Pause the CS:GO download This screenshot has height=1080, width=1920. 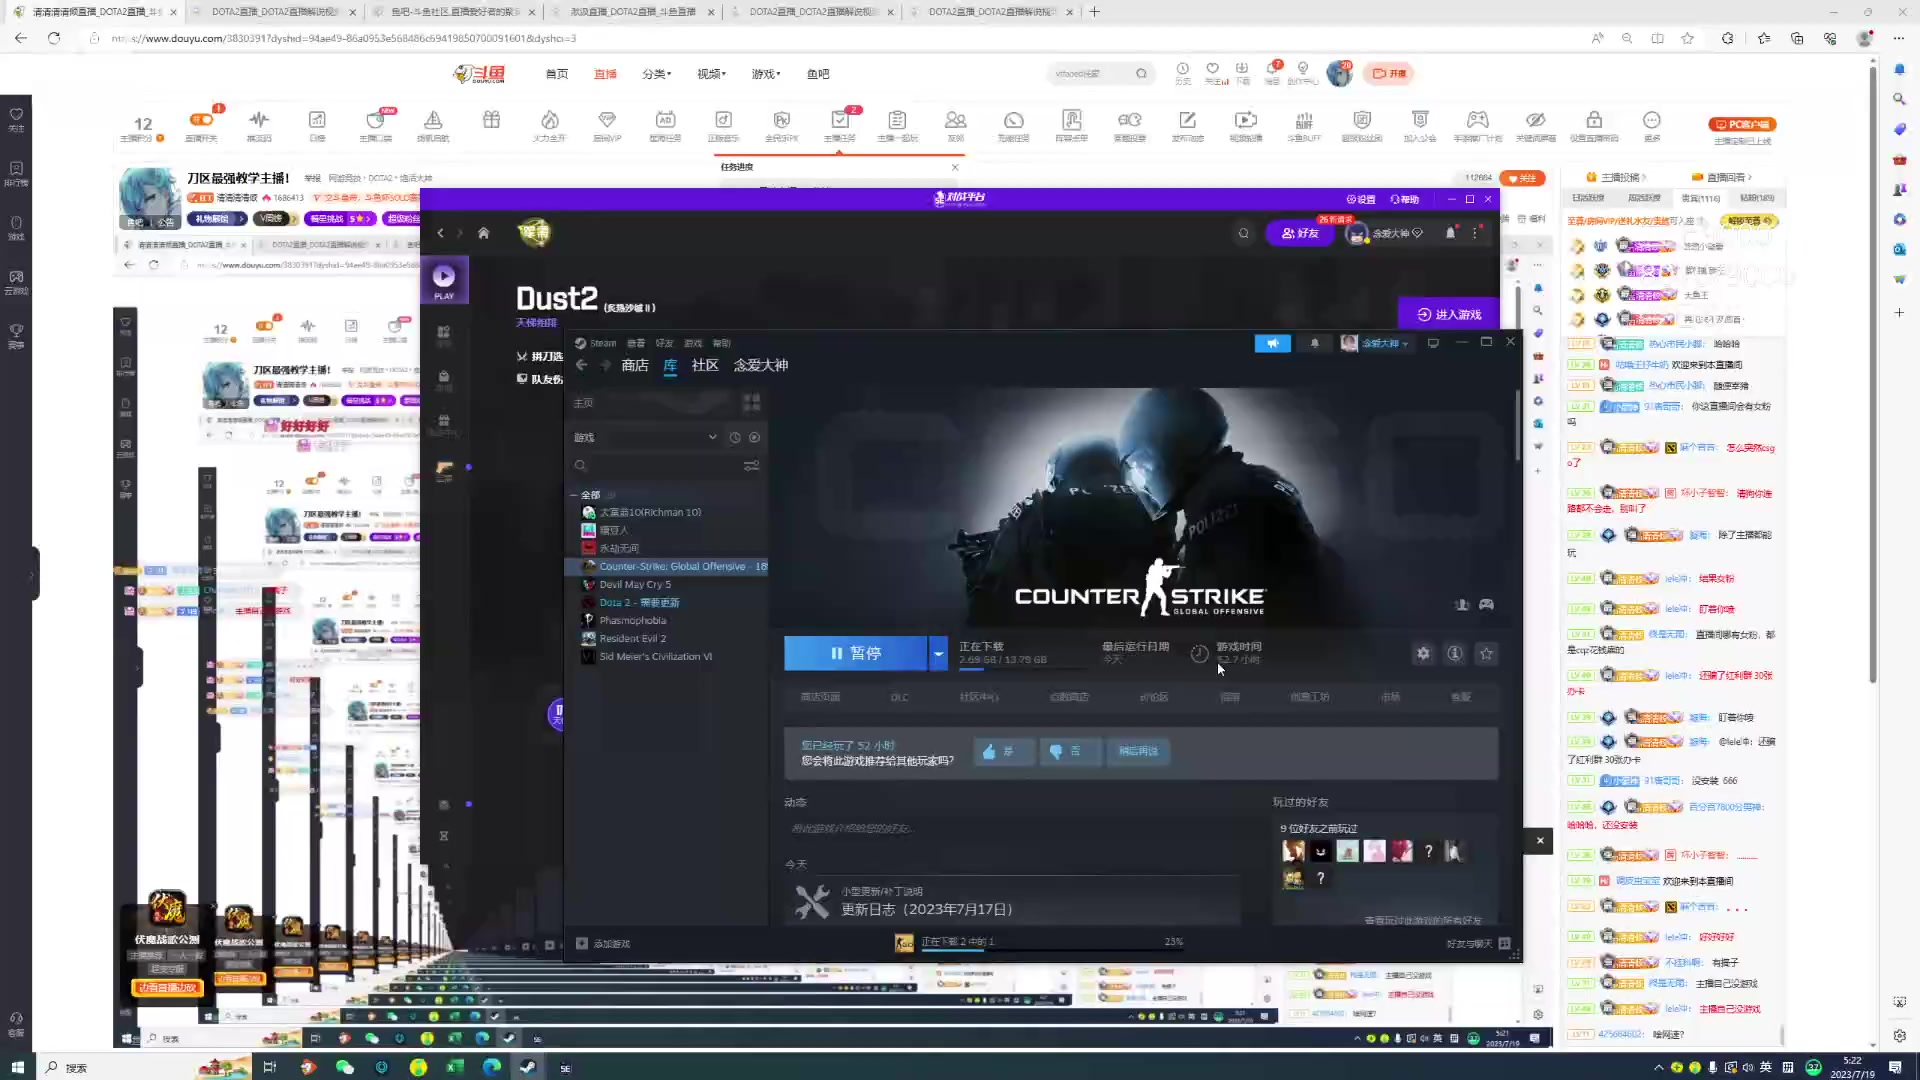856,654
